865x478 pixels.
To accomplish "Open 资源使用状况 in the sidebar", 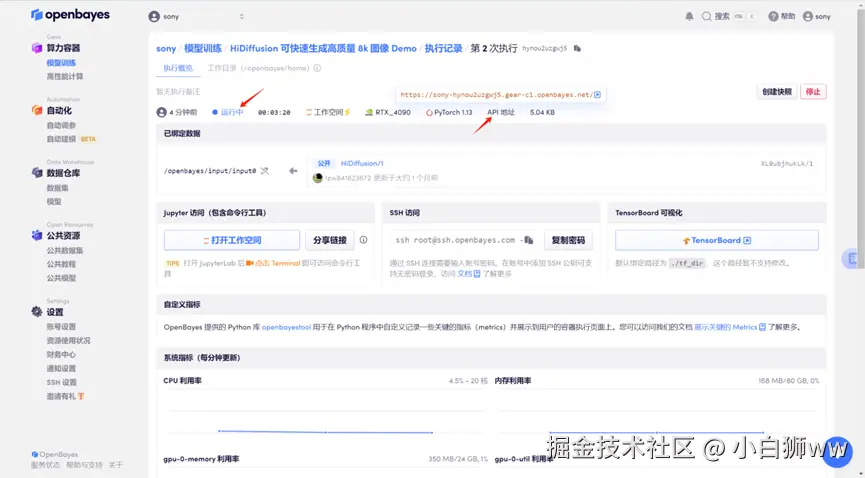I will tap(68, 341).
